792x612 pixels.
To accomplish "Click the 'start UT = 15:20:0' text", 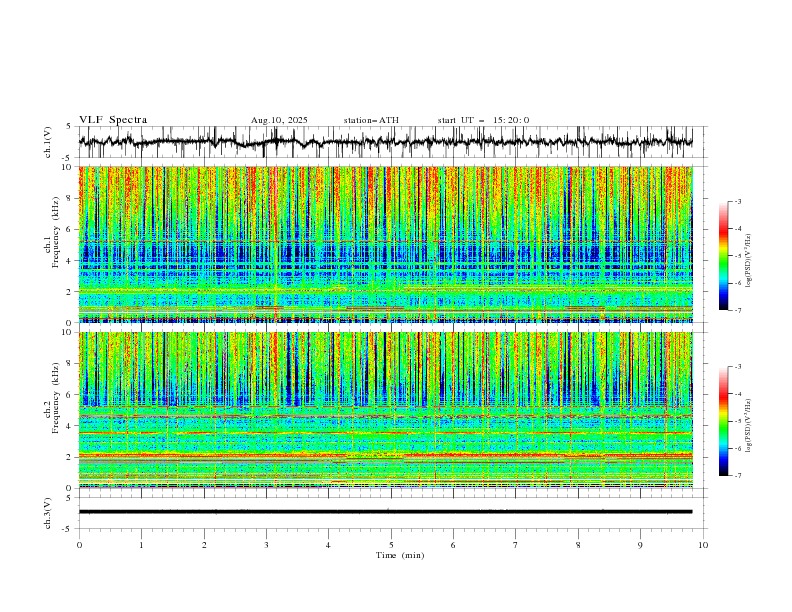I will click(483, 120).
